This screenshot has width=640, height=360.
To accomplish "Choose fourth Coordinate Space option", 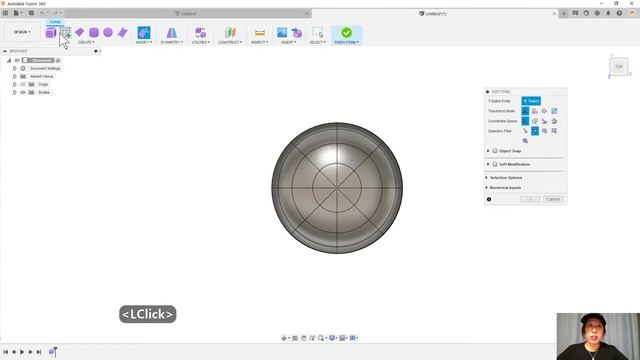I will pos(554,121).
